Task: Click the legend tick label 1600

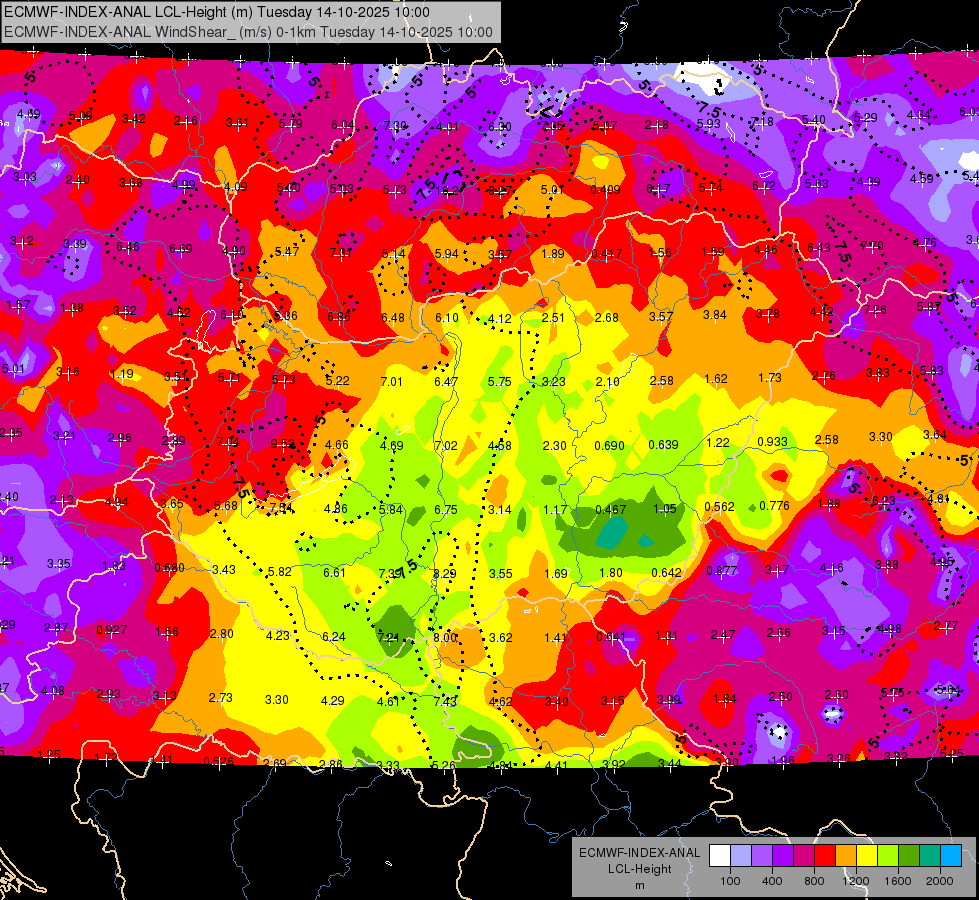Action: 898,881
